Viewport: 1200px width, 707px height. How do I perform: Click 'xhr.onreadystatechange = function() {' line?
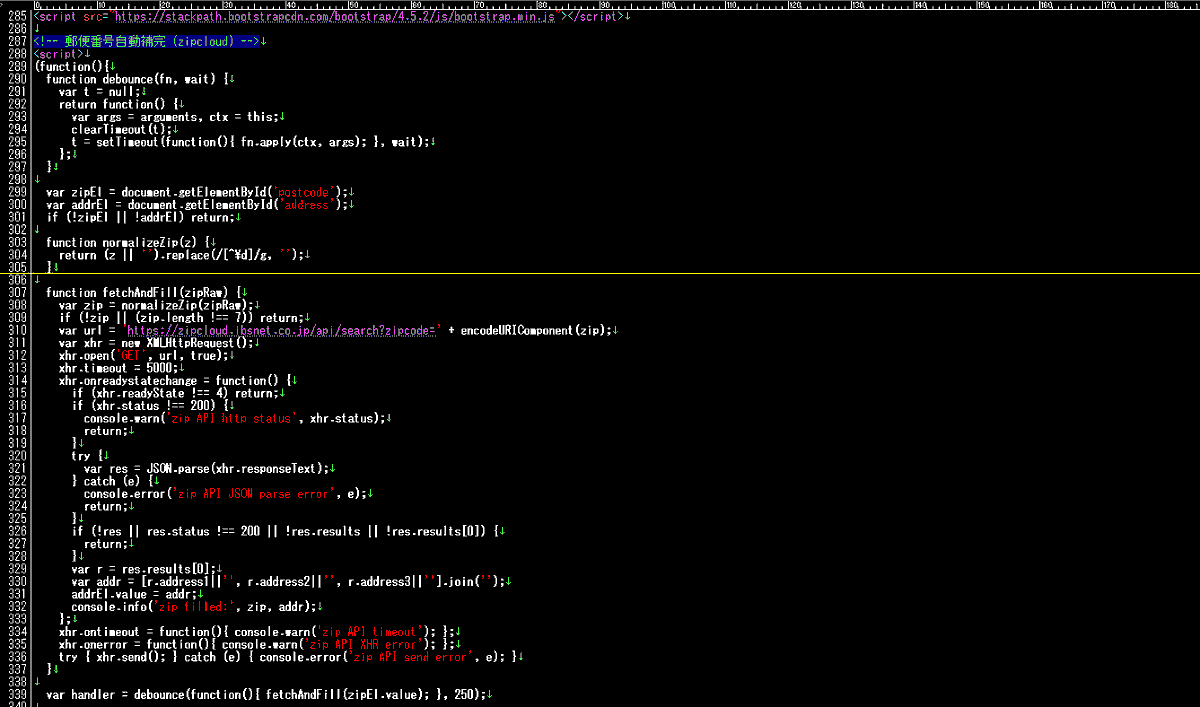click(175, 380)
